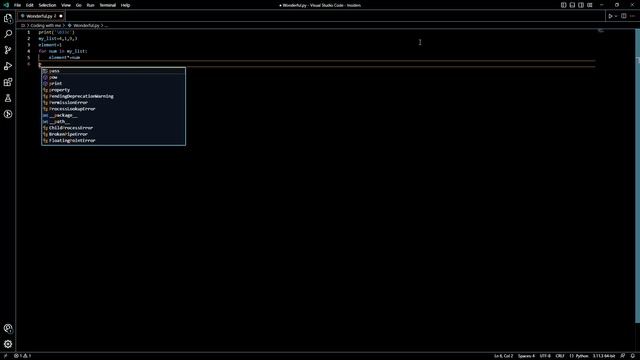Open the notifications bell in status bar
Viewport: 640px width, 360px height.
click(x=633, y=356)
